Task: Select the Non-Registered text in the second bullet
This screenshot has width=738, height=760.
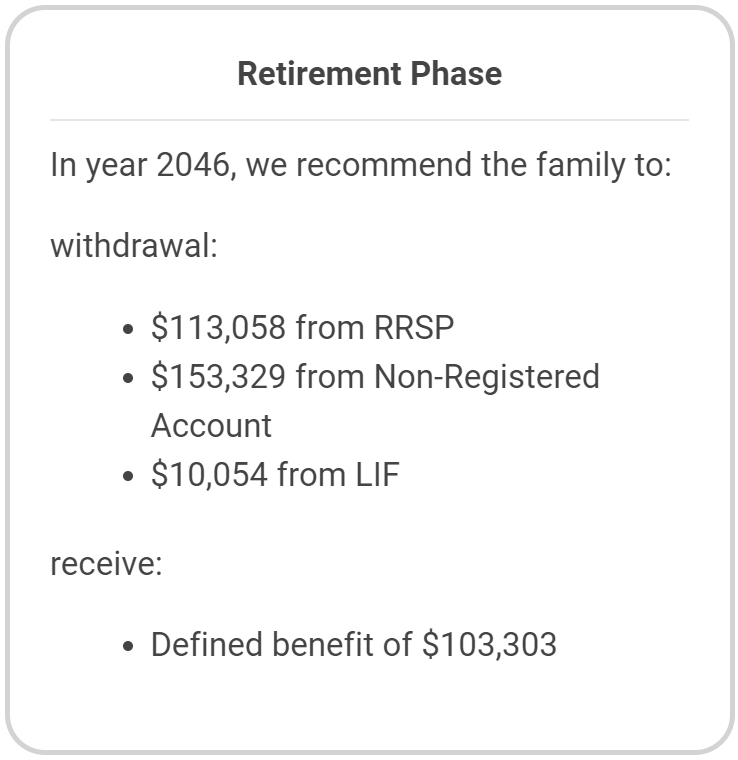Action: [x=487, y=377]
